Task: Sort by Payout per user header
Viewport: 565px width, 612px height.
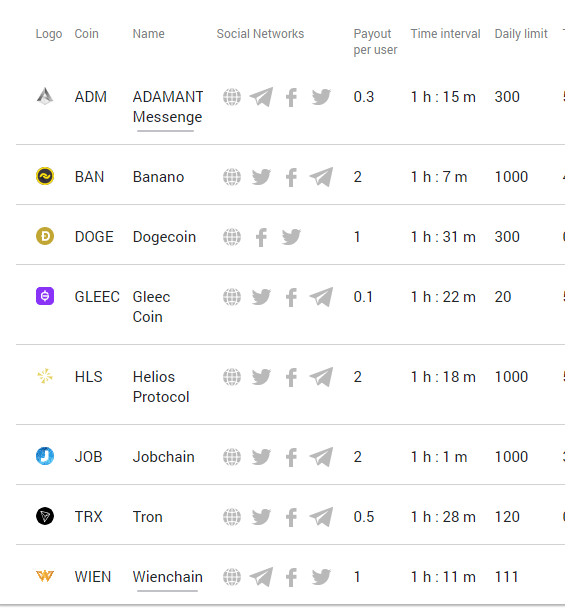Action: [375, 42]
